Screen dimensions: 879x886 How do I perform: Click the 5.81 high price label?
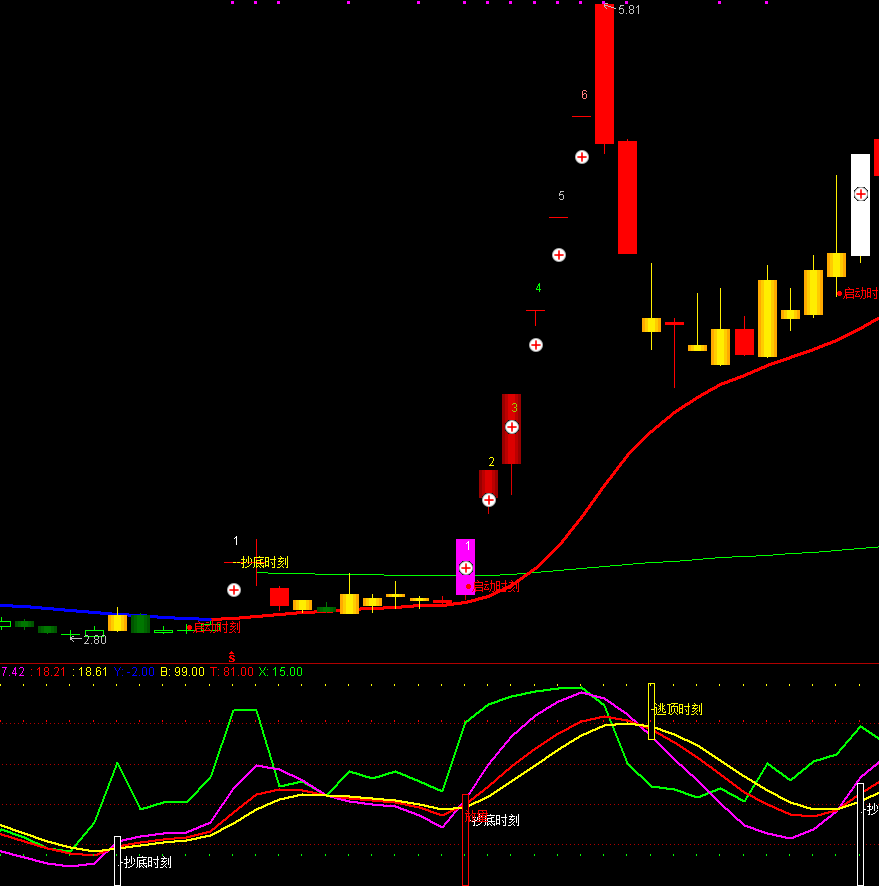(x=629, y=9)
